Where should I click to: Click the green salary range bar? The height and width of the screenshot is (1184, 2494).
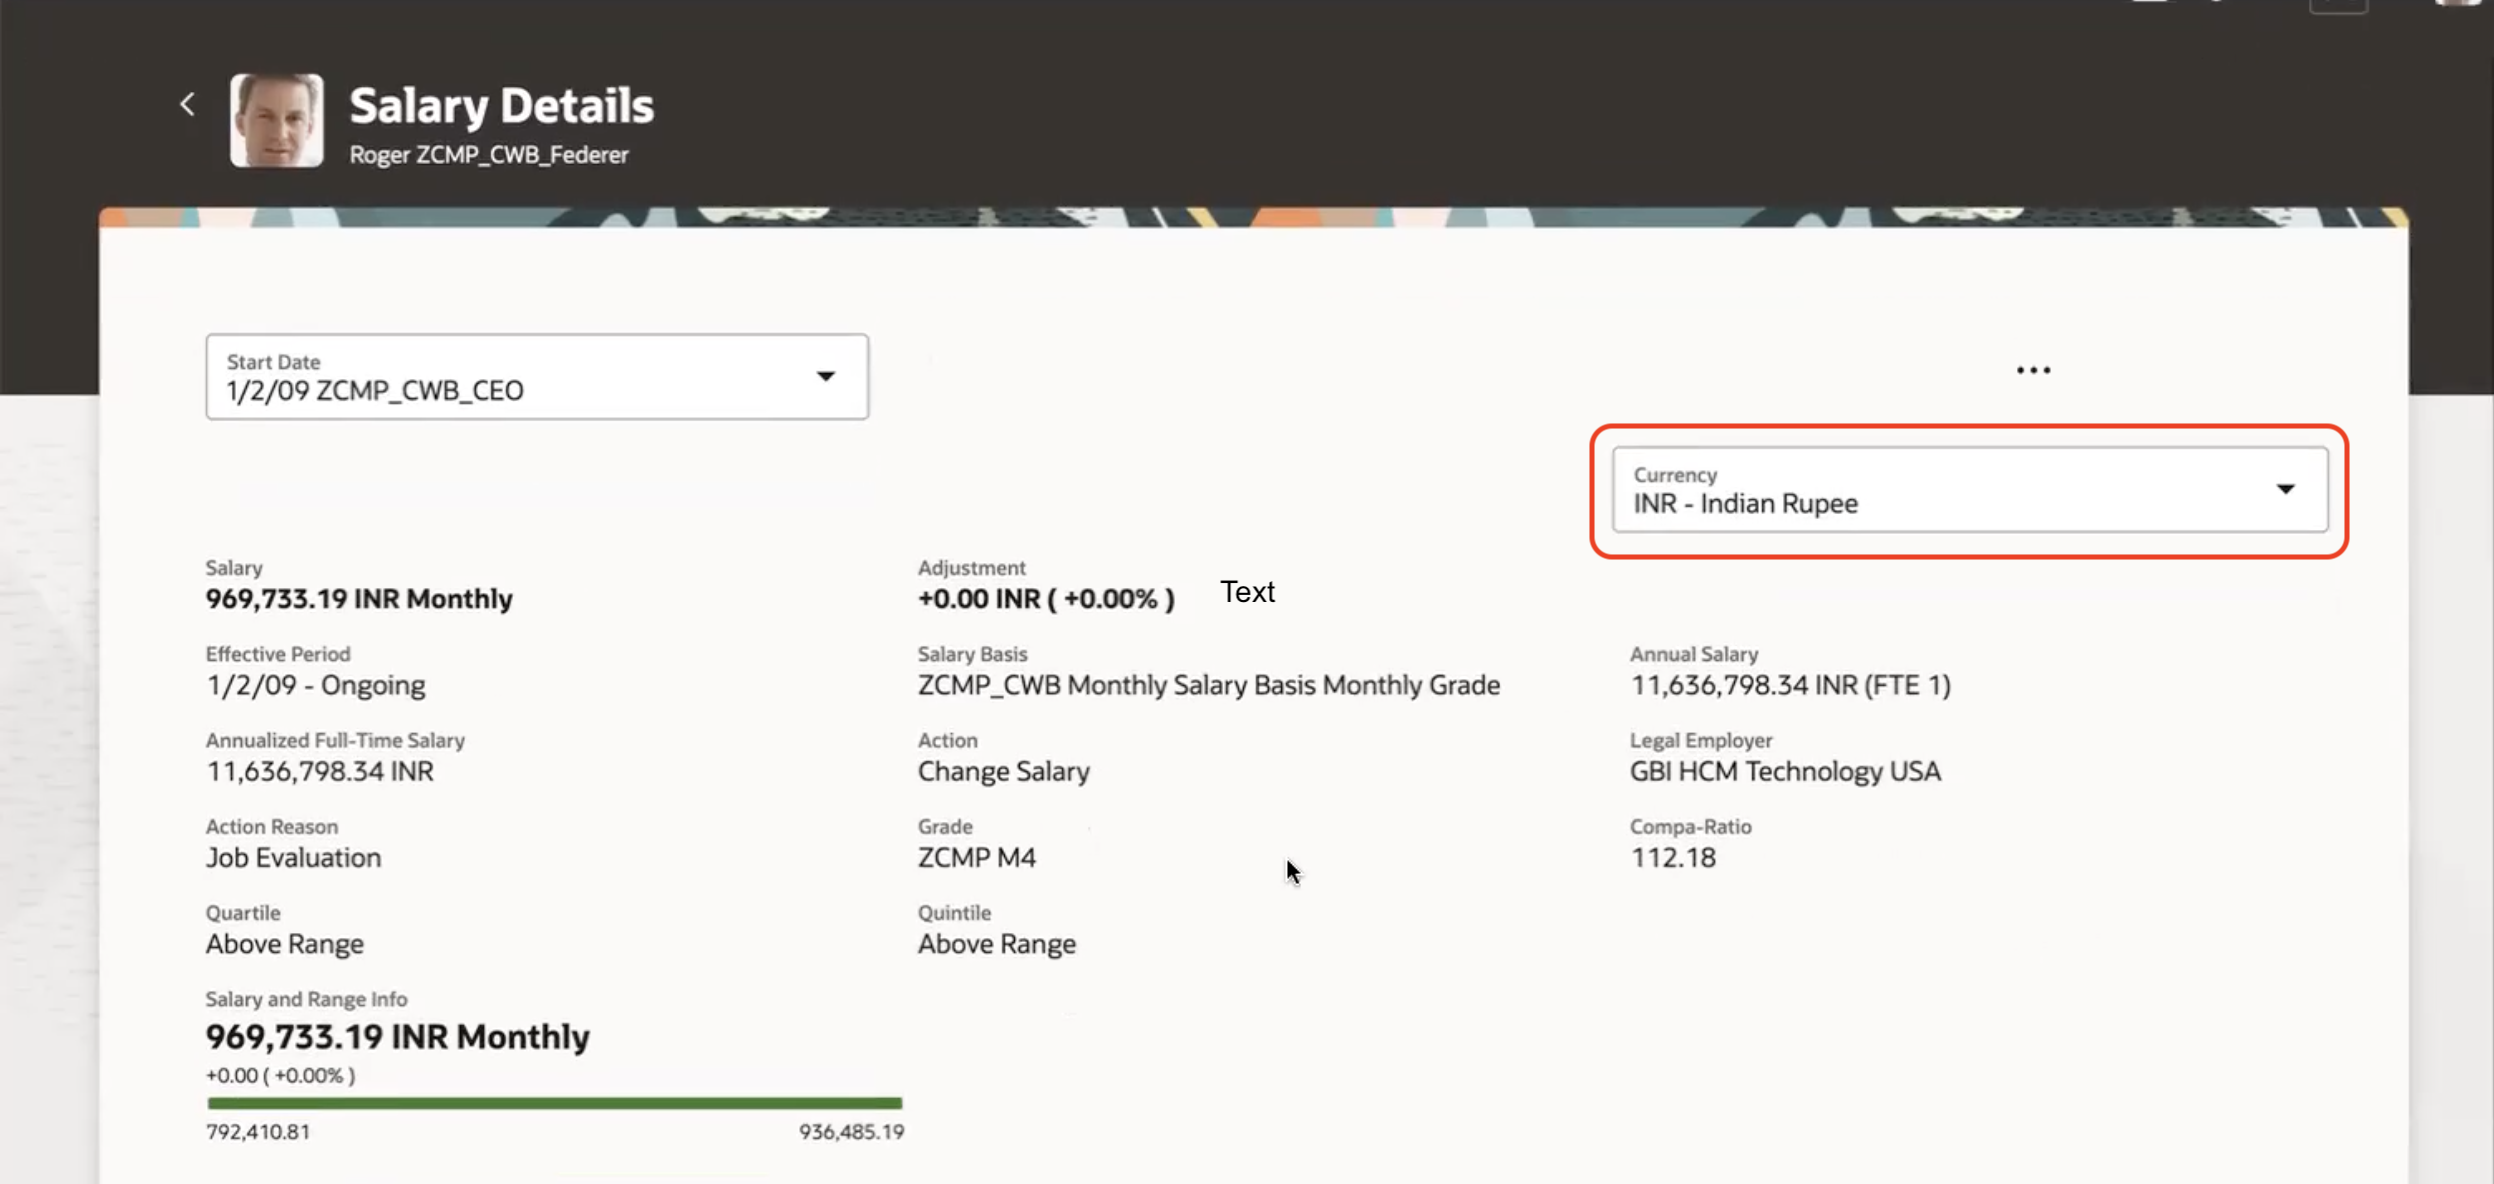point(554,1103)
